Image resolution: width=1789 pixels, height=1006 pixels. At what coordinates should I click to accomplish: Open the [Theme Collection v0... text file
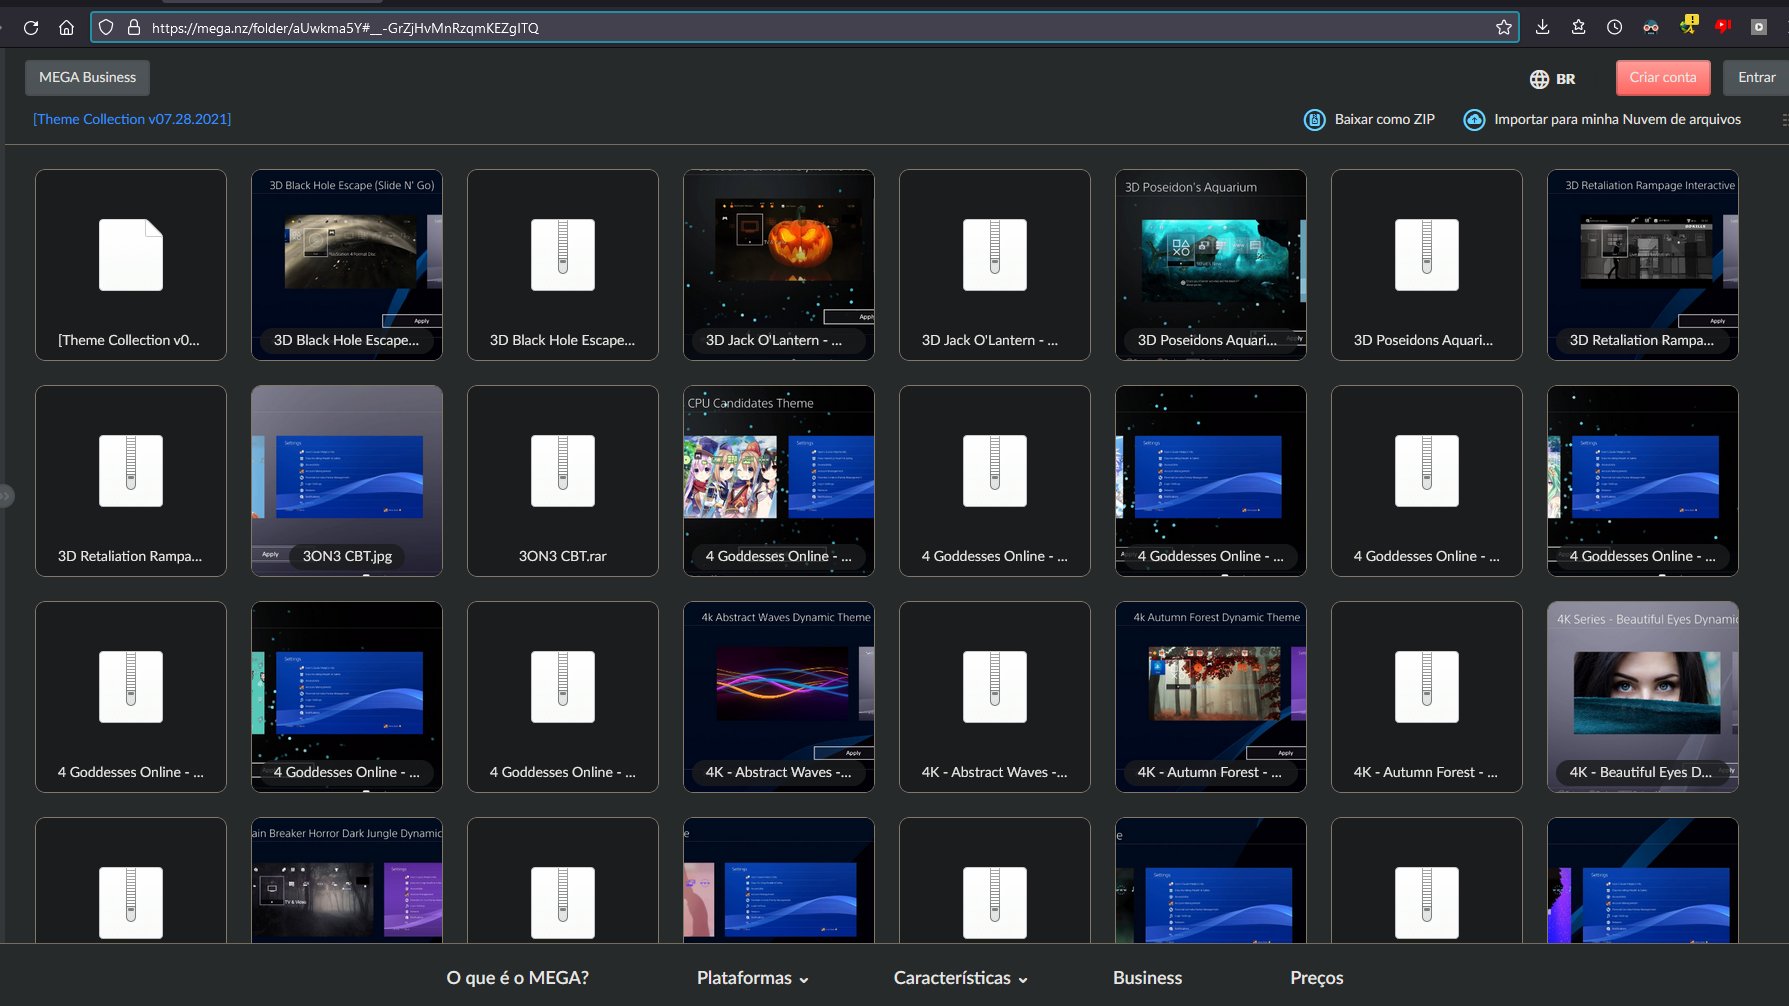click(x=131, y=265)
